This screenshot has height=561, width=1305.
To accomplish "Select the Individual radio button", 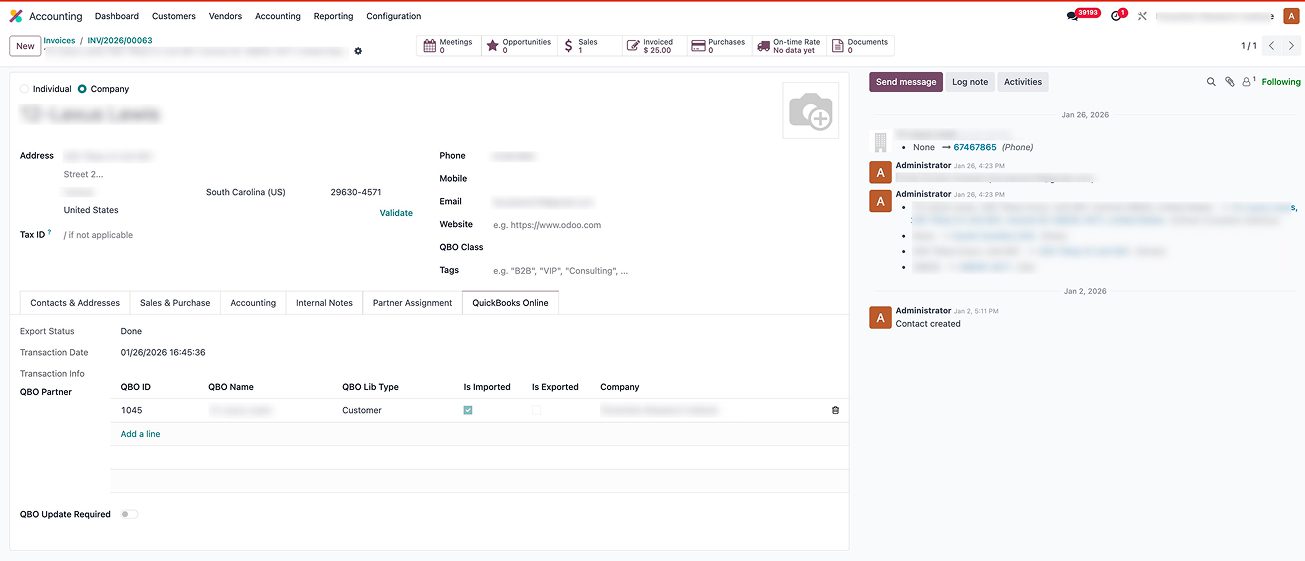I will pyautogui.click(x=25, y=89).
